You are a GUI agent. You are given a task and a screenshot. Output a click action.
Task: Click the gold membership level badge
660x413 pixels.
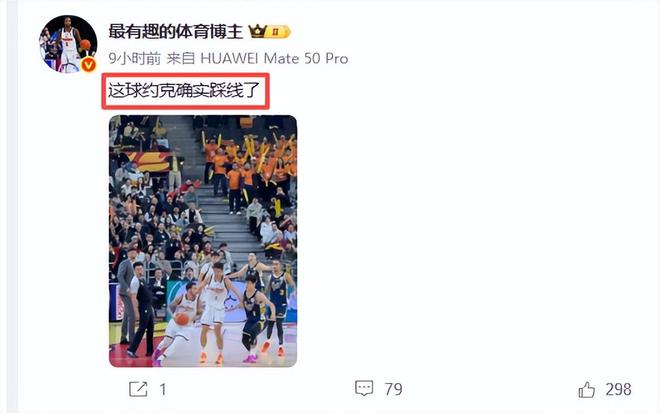pyautogui.click(x=278, y=32)
